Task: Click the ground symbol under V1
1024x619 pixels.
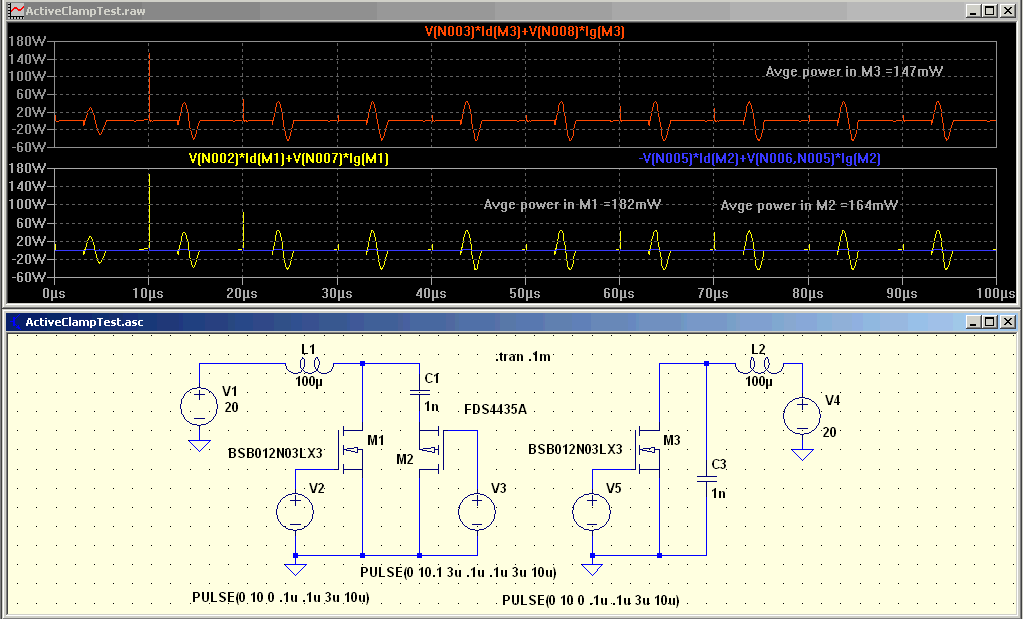Action: (x=199, y=445)
